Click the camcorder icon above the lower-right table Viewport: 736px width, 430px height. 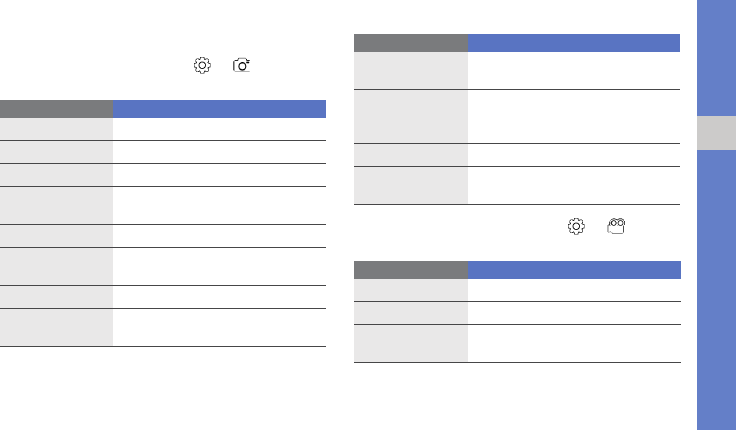[615, 227]
